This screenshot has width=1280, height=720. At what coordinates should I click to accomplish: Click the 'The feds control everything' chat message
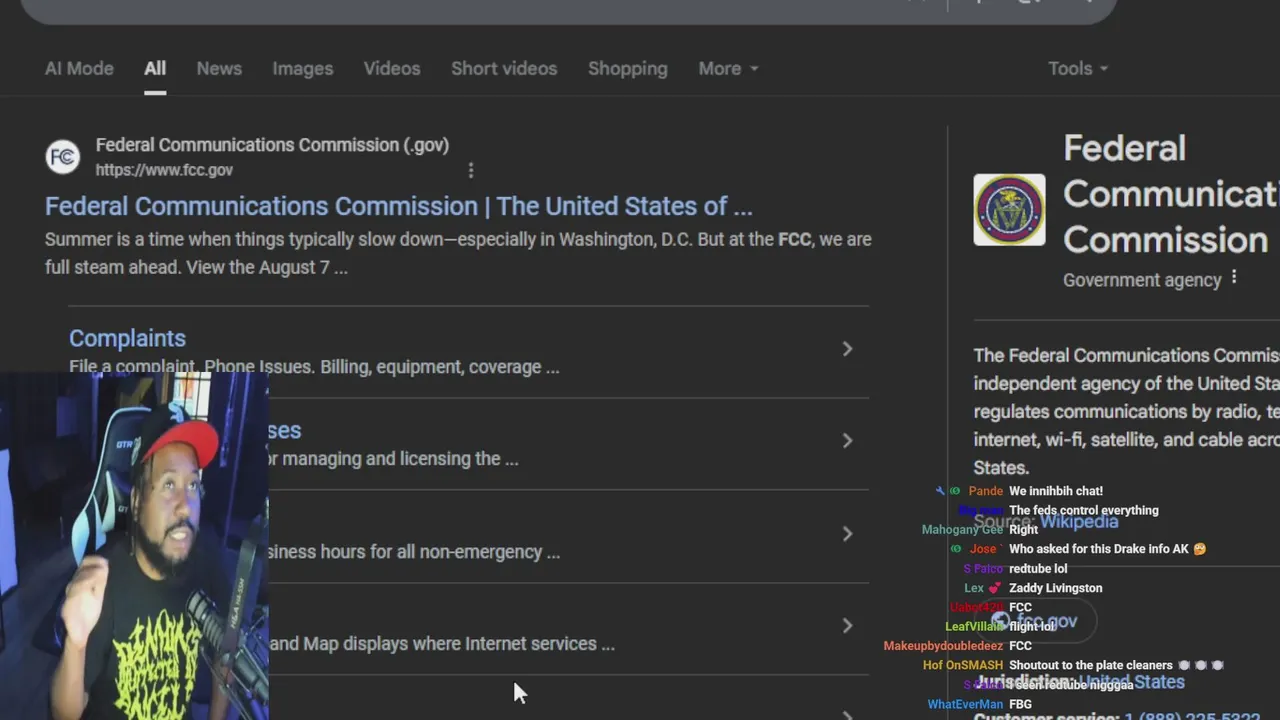coord(1083,510)
